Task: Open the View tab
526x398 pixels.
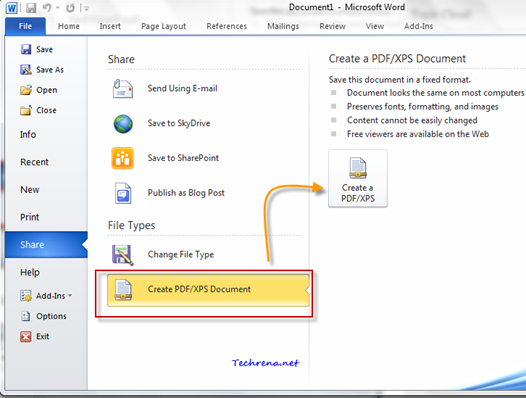Action: click(375, 26)
